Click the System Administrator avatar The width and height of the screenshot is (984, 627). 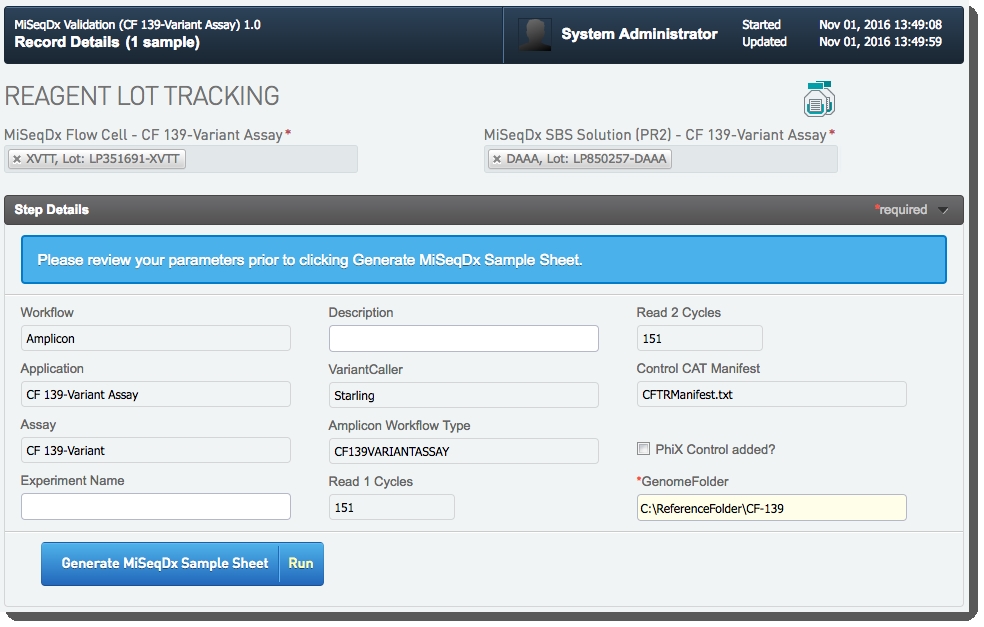(x=534, y=35)
